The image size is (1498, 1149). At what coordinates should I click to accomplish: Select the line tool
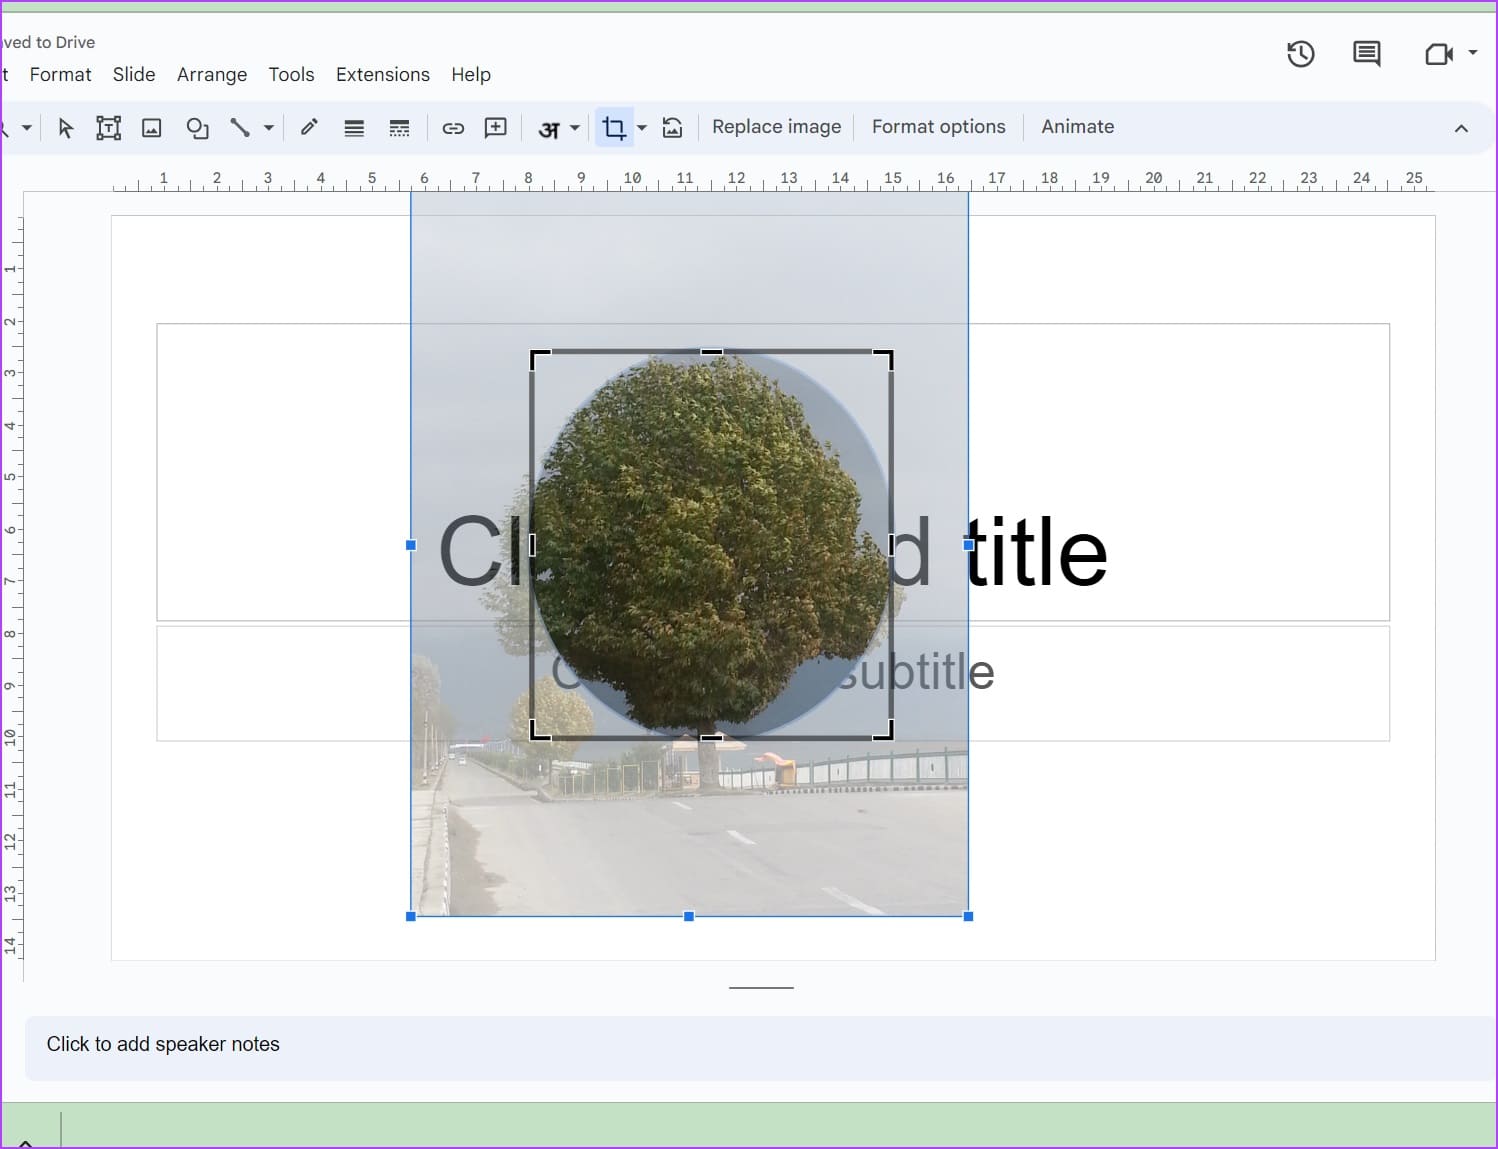(x=240, y=128)
